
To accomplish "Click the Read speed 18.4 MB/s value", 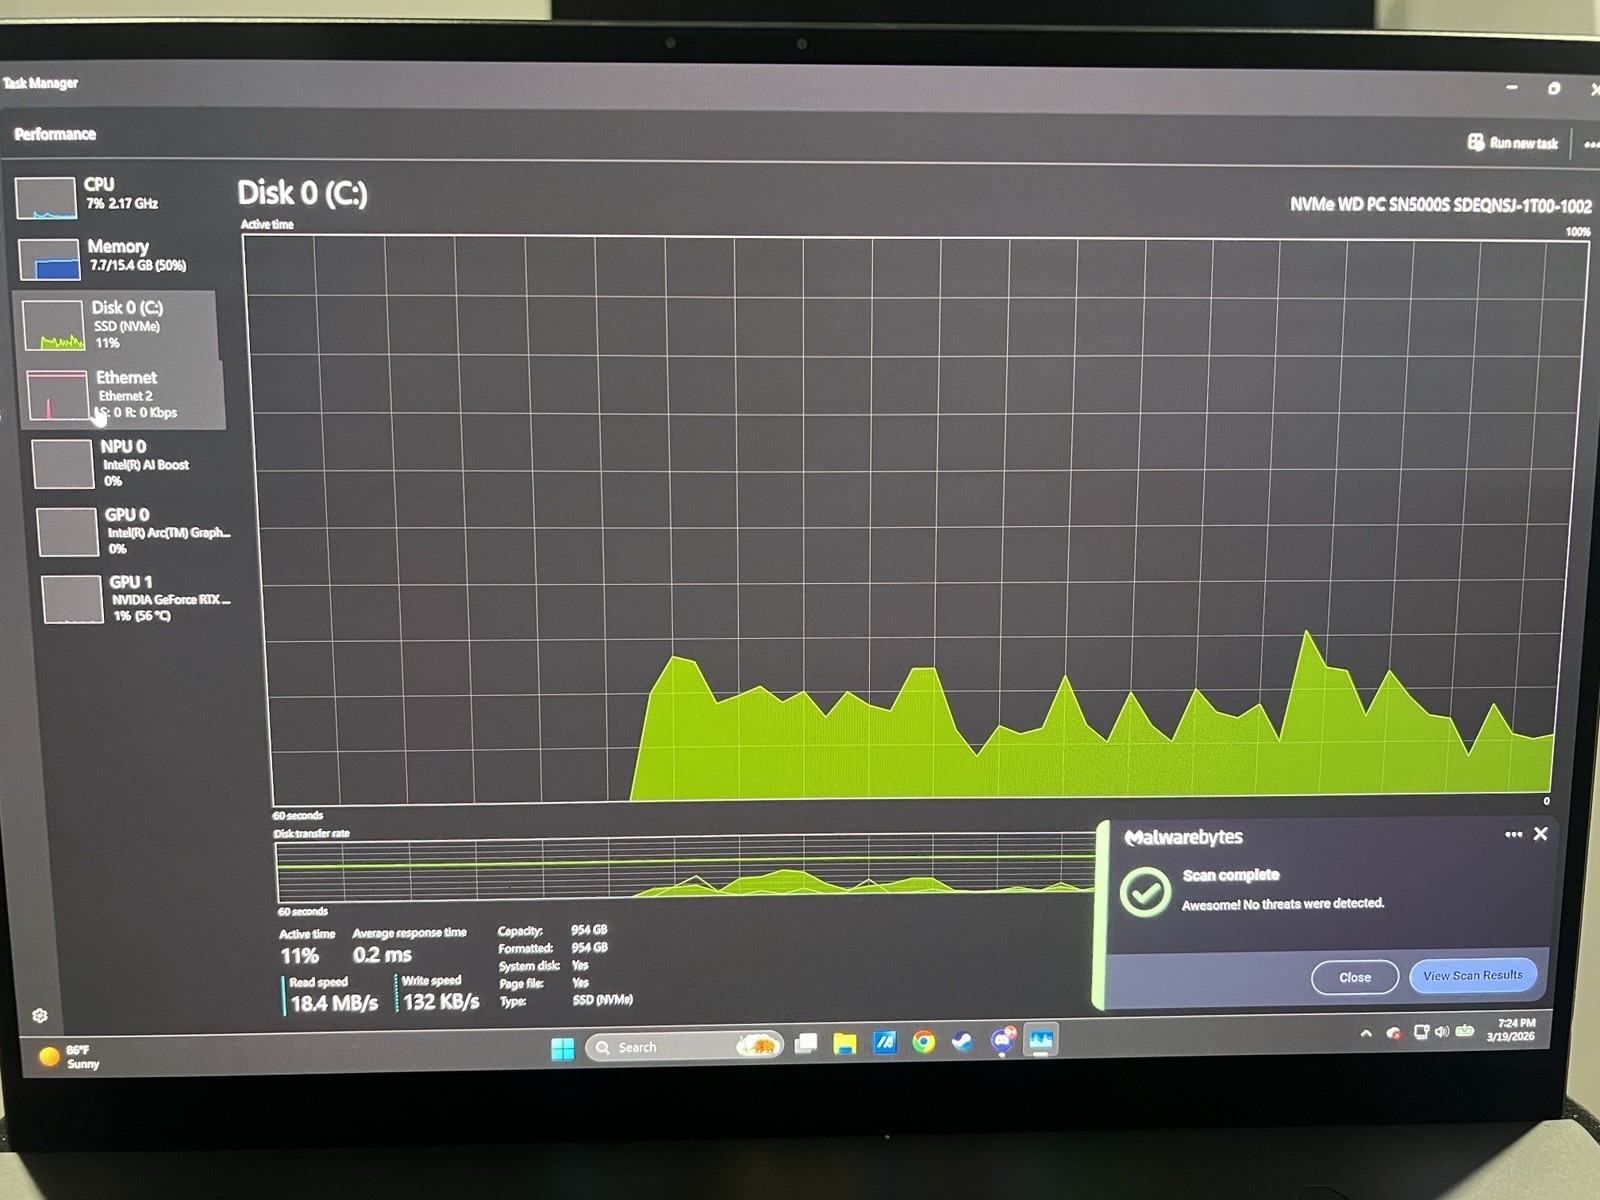I will (334, 1003).
